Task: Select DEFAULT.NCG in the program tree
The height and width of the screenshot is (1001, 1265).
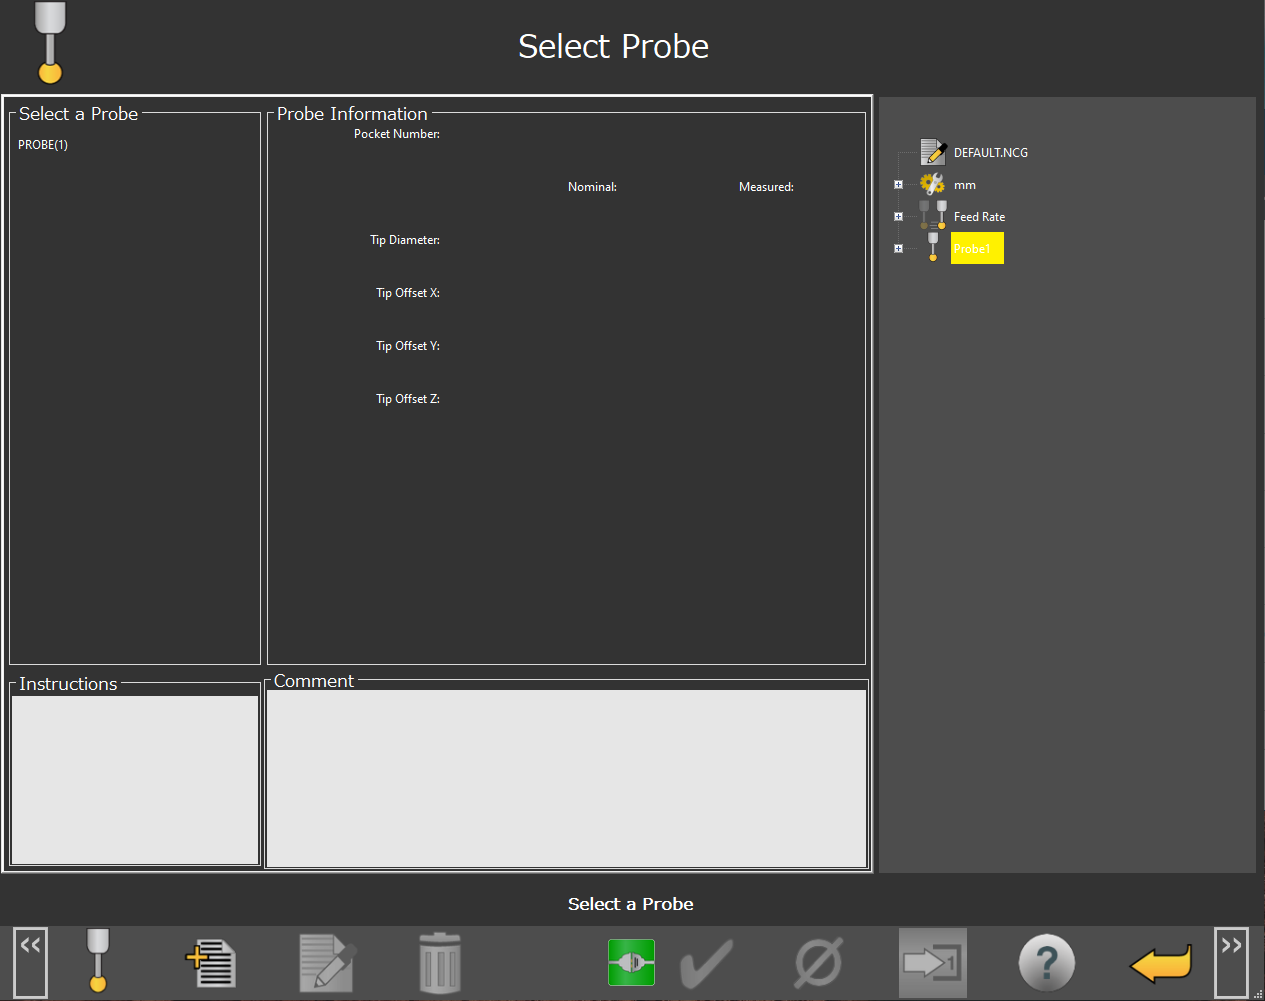Action: (x=990, y=153)
